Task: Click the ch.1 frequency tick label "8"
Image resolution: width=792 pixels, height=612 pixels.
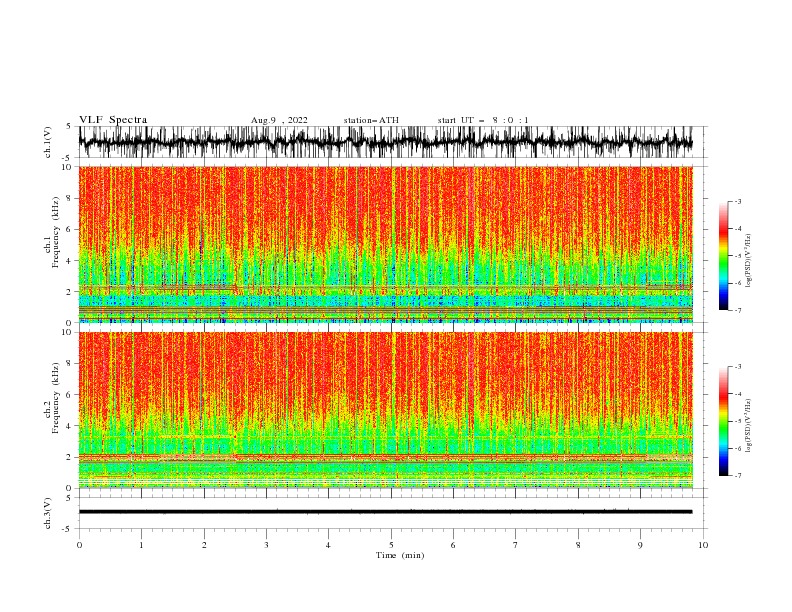Action: 69,198
